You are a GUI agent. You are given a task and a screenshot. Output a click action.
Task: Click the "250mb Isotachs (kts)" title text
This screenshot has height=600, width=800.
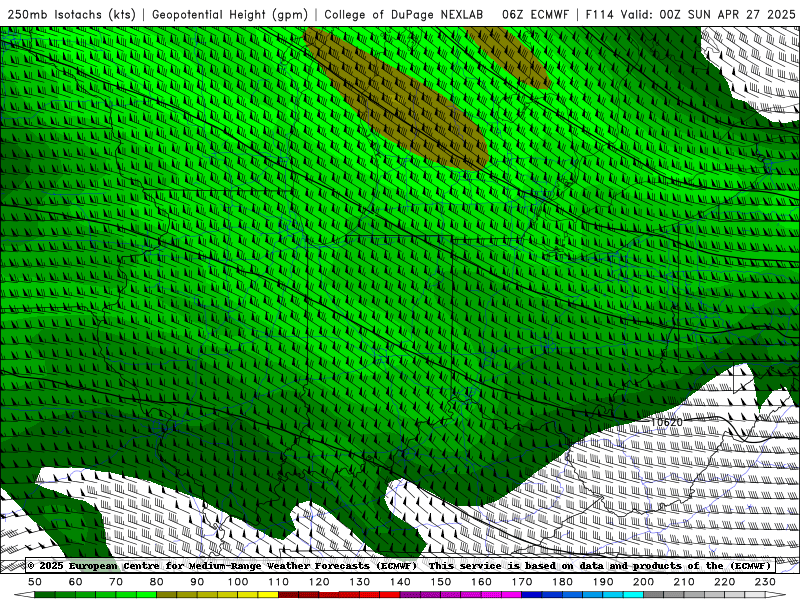pyautogui.click(x=71, y=14)
